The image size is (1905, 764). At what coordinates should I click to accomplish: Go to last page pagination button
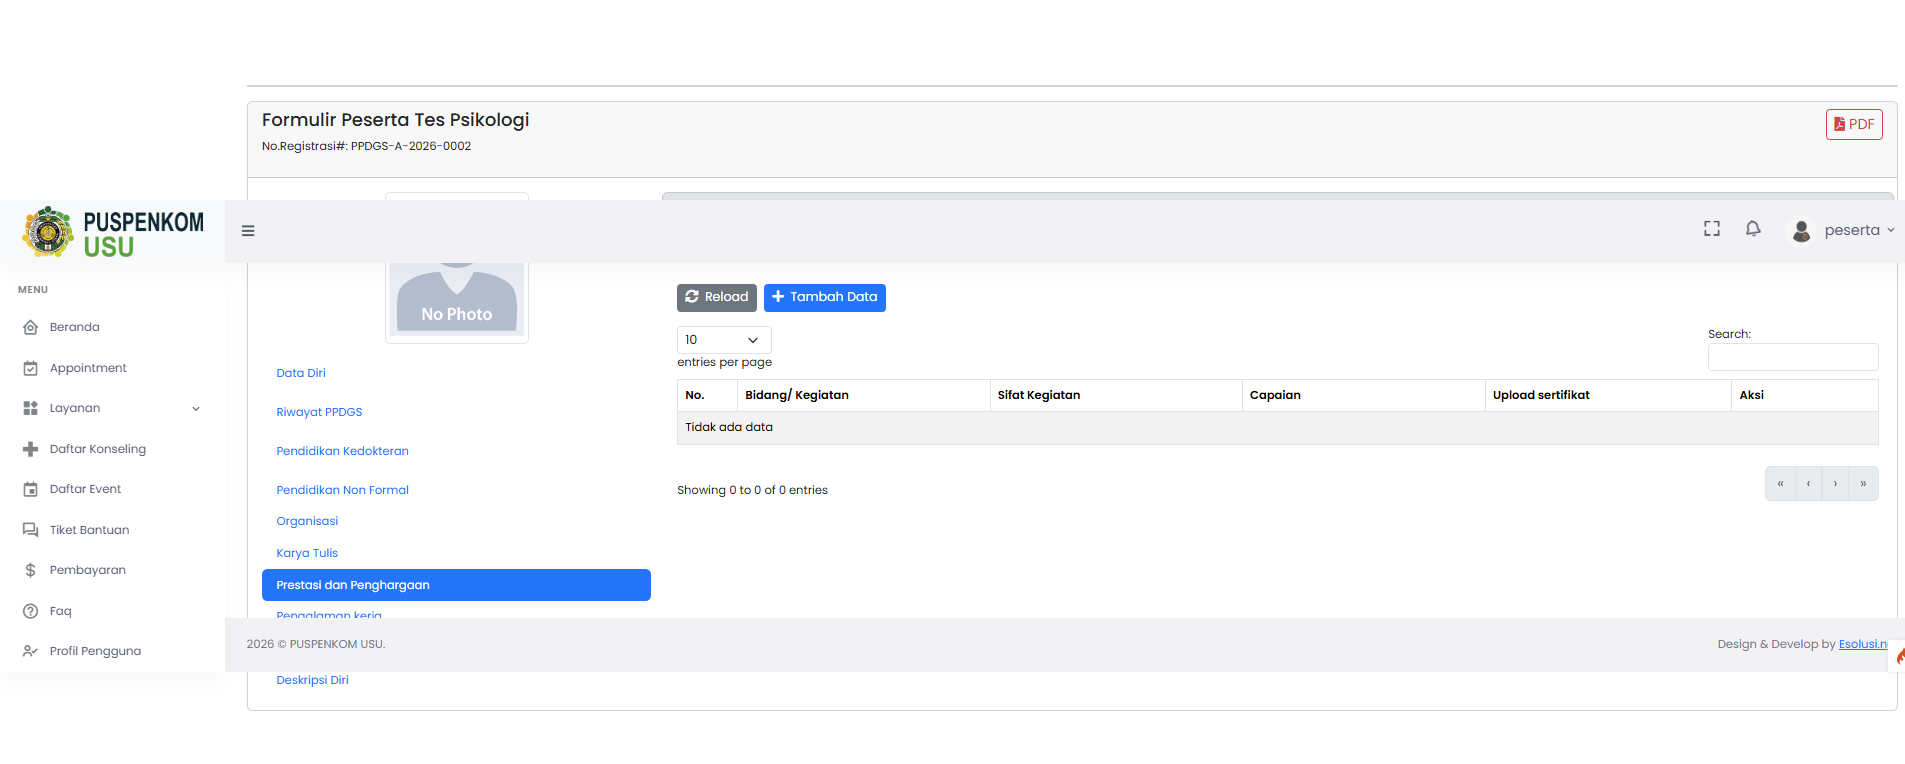click(1863, 483)
